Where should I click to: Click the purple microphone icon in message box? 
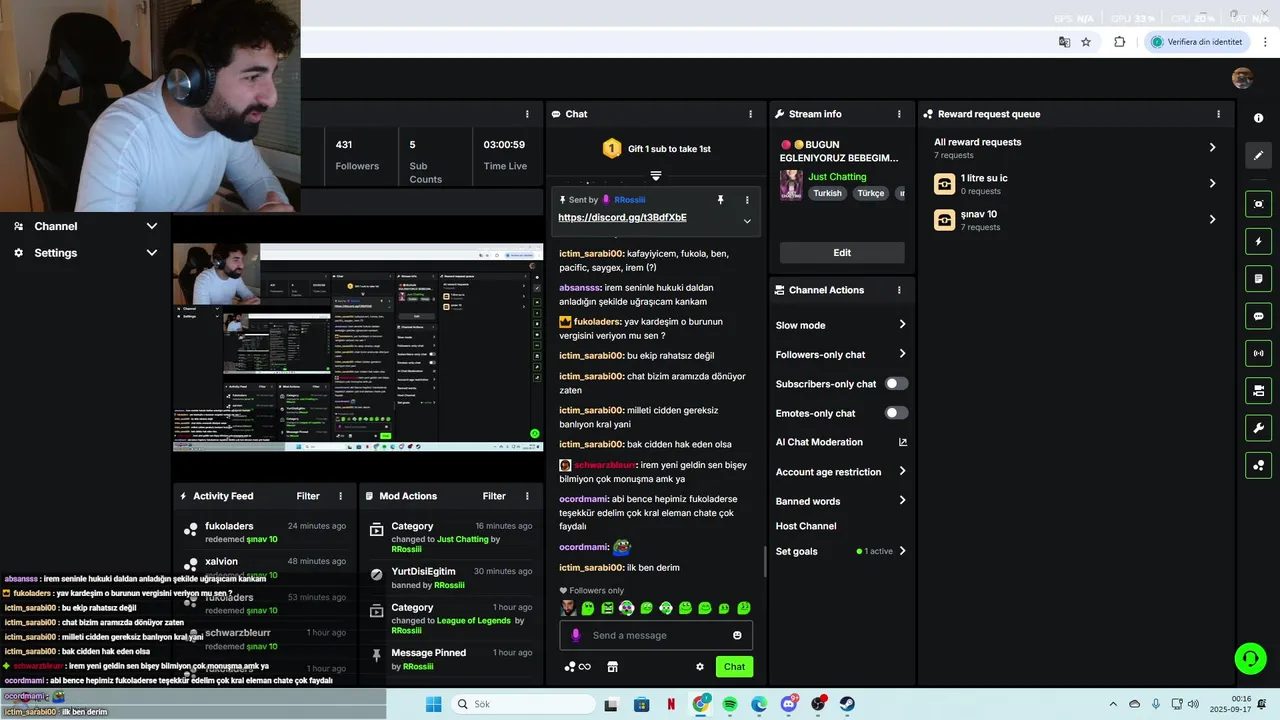pyautogui.click(x=575, y=635)
